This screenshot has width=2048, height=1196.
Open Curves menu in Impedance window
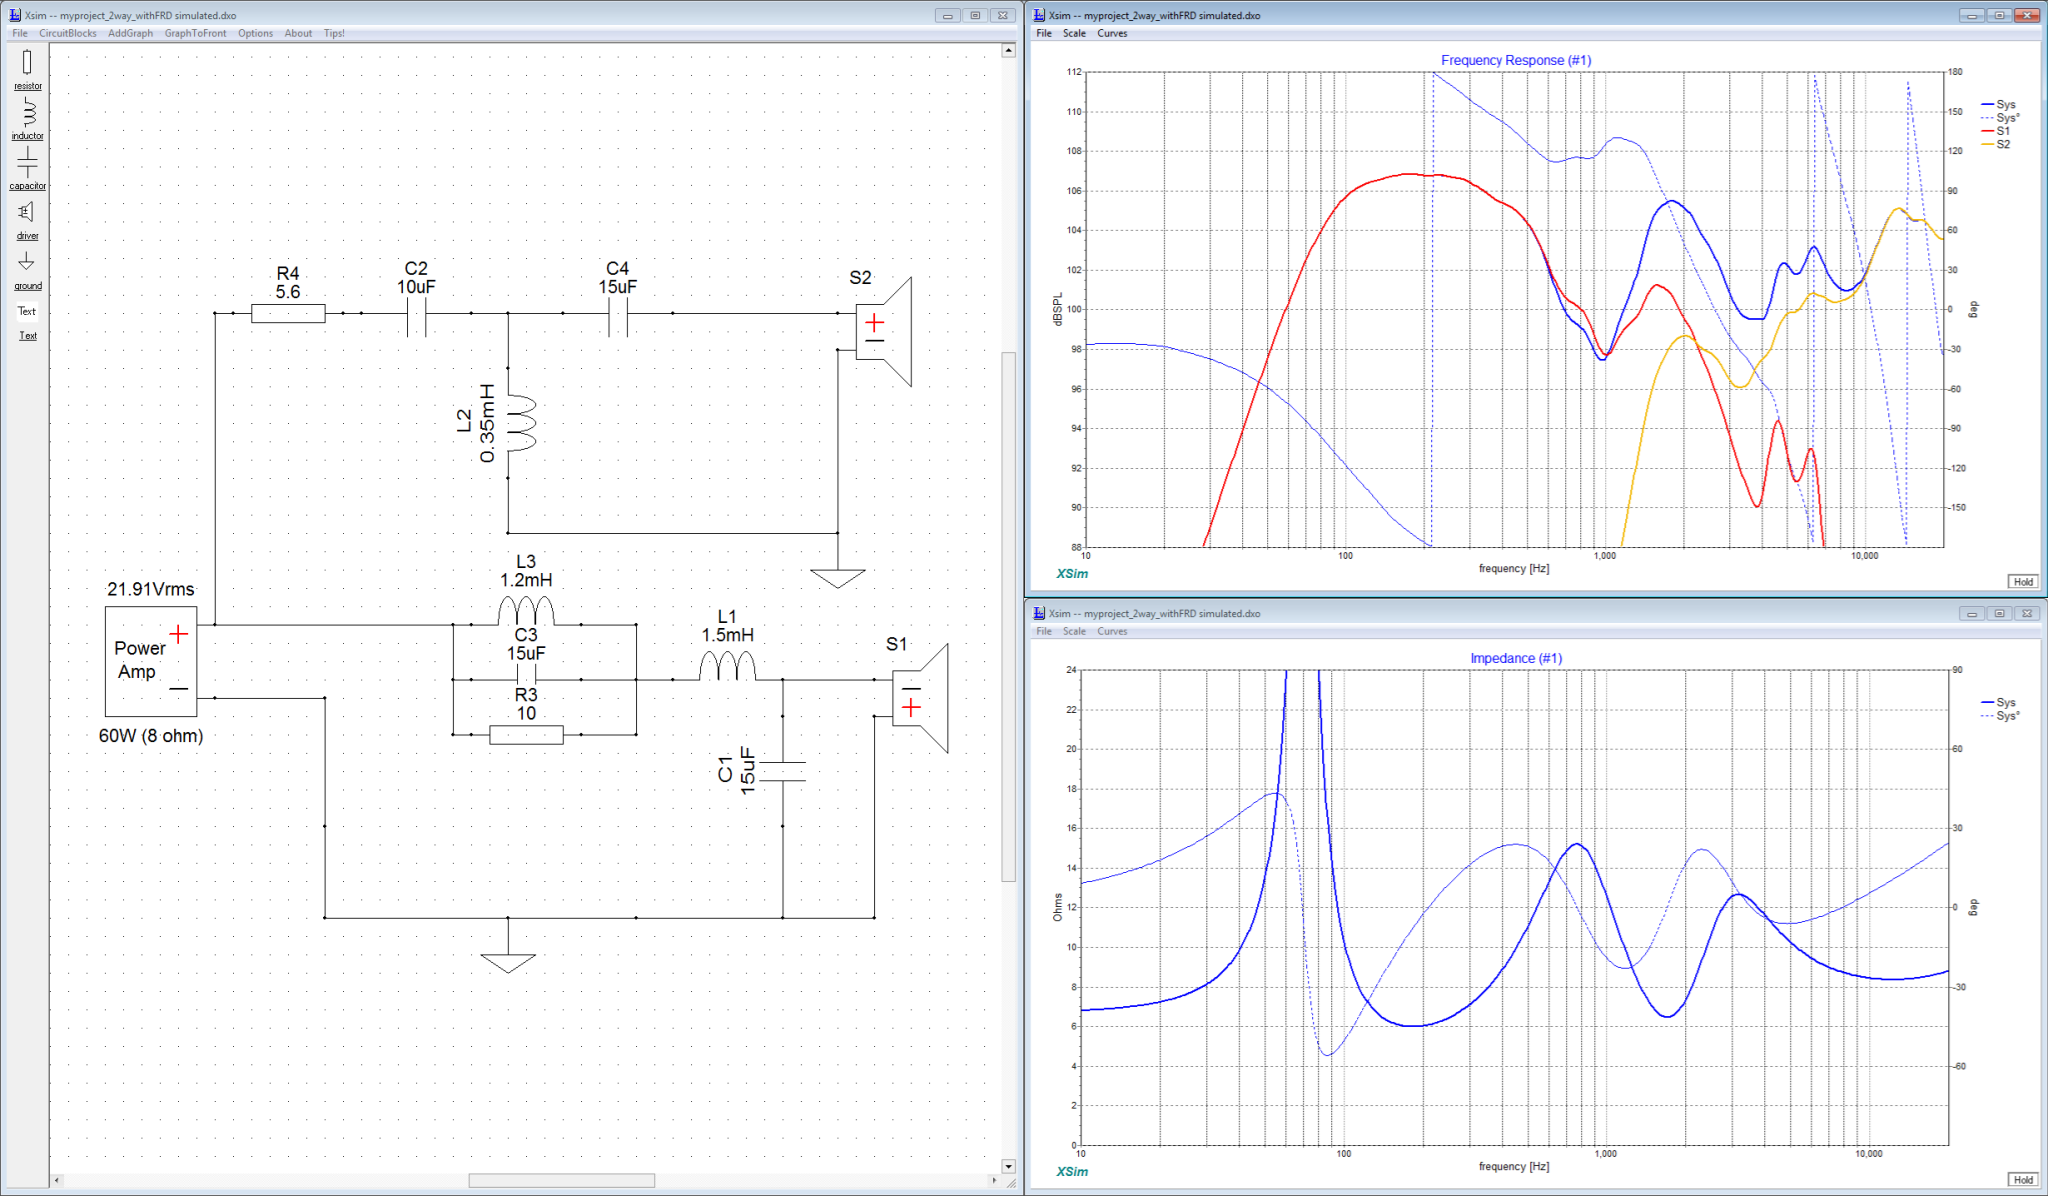point(1112,631)
